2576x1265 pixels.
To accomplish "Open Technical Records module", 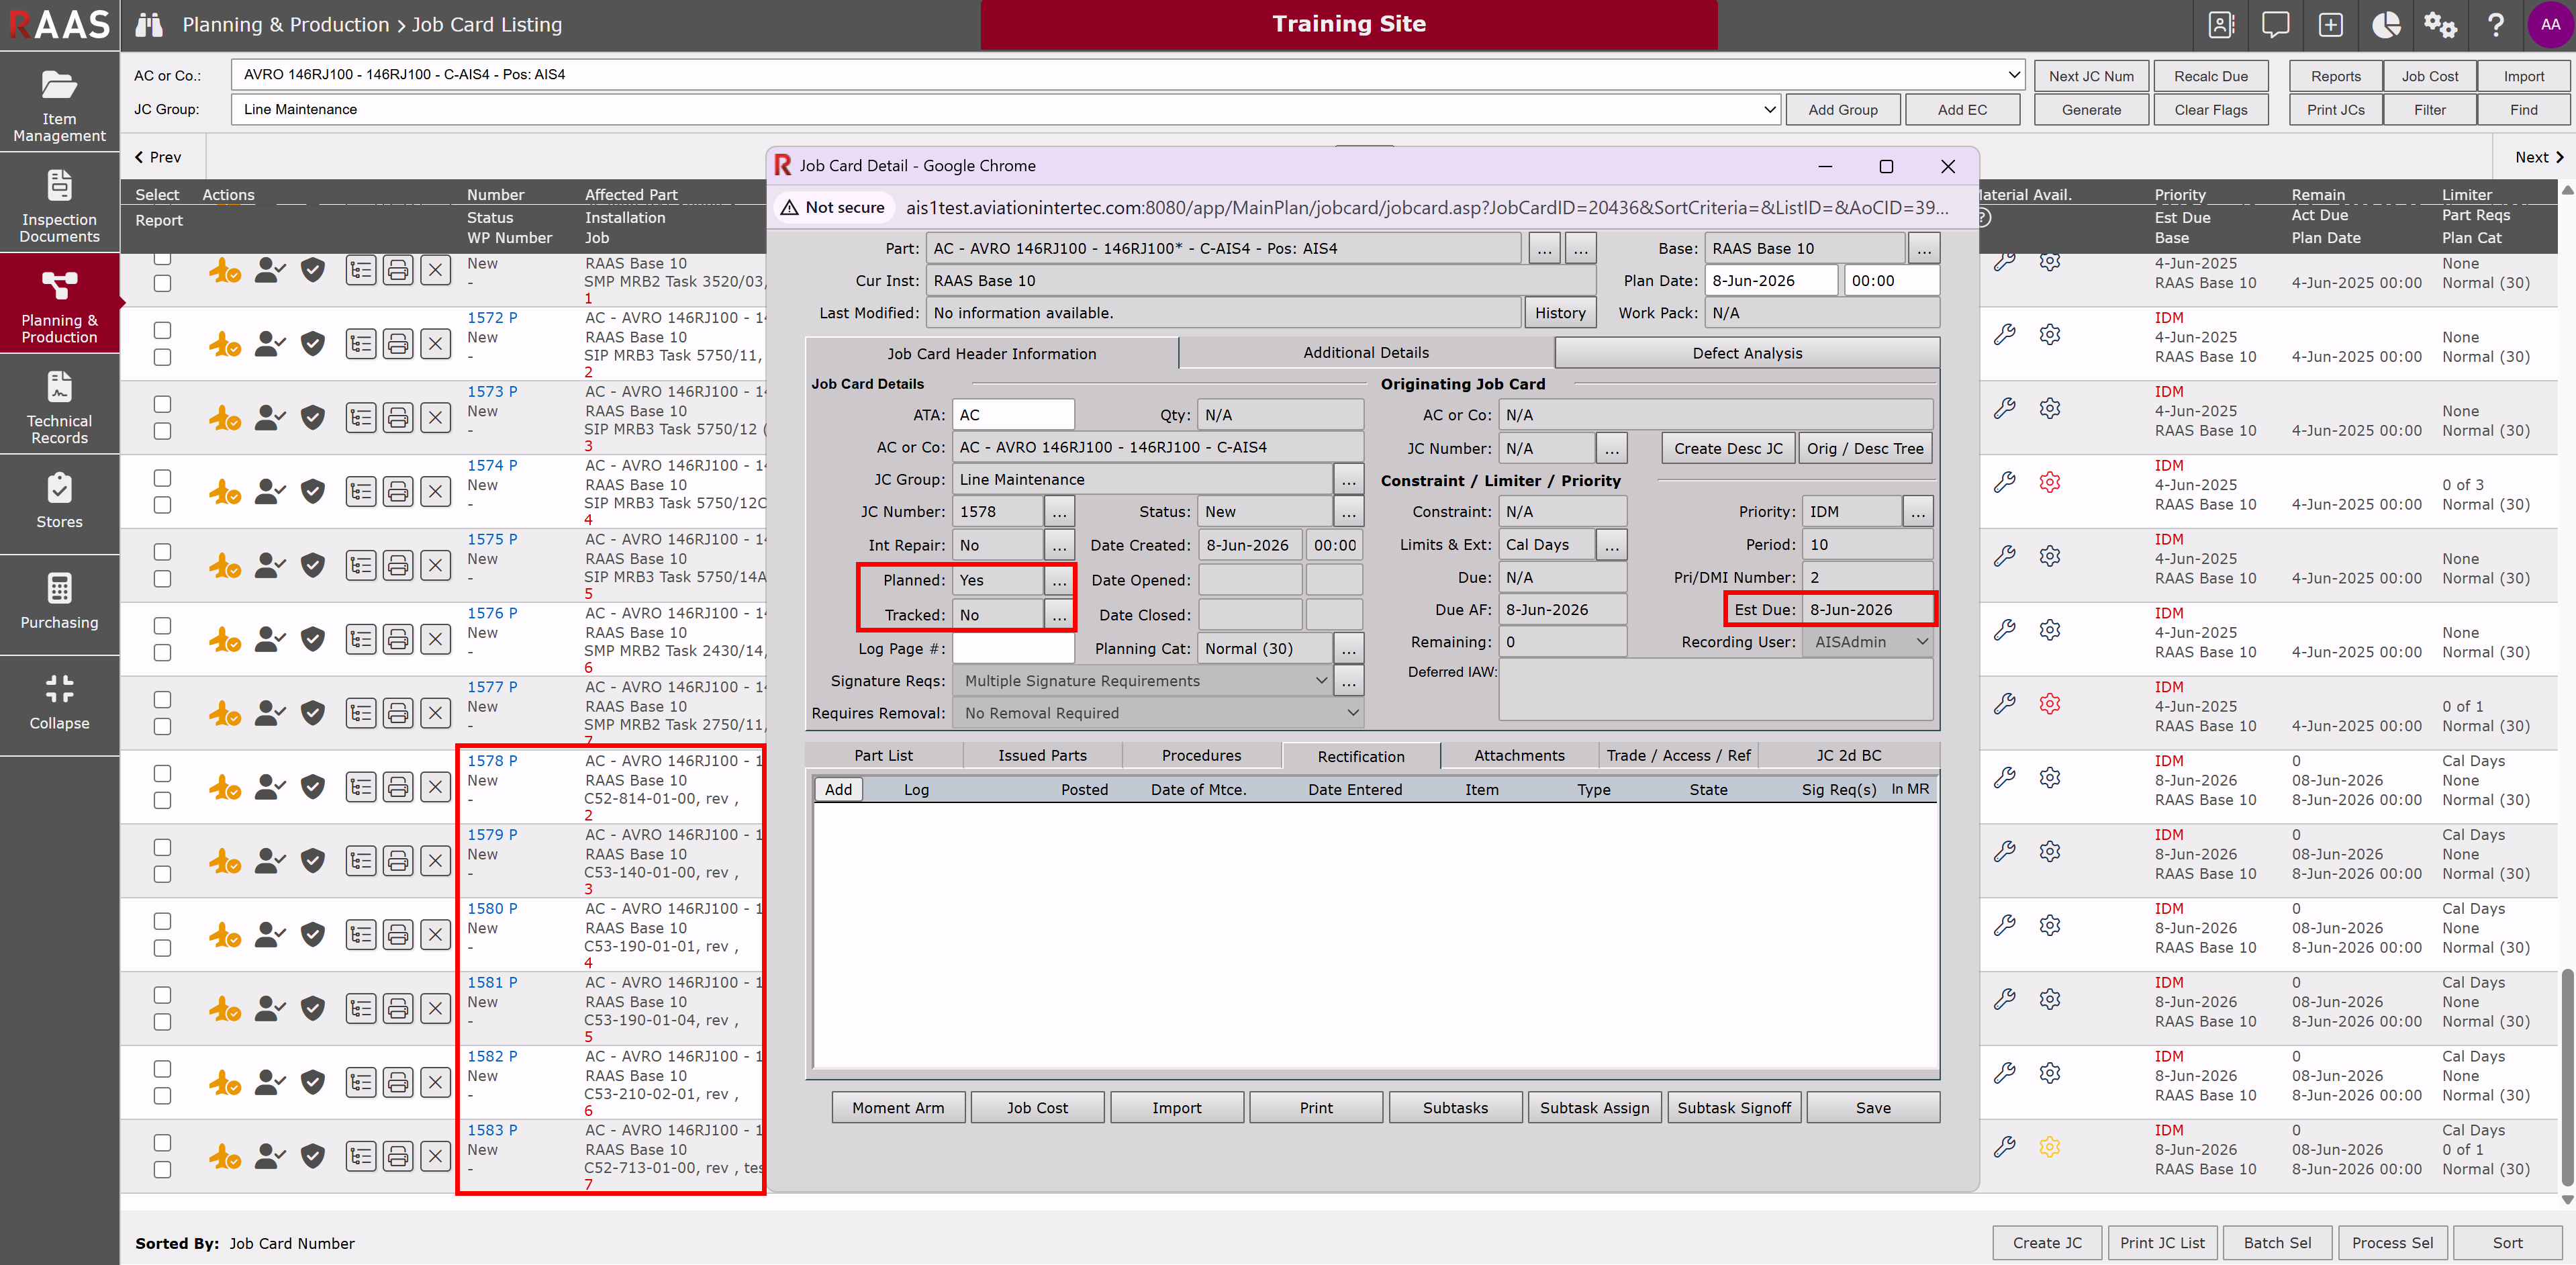I will point(59,405).
